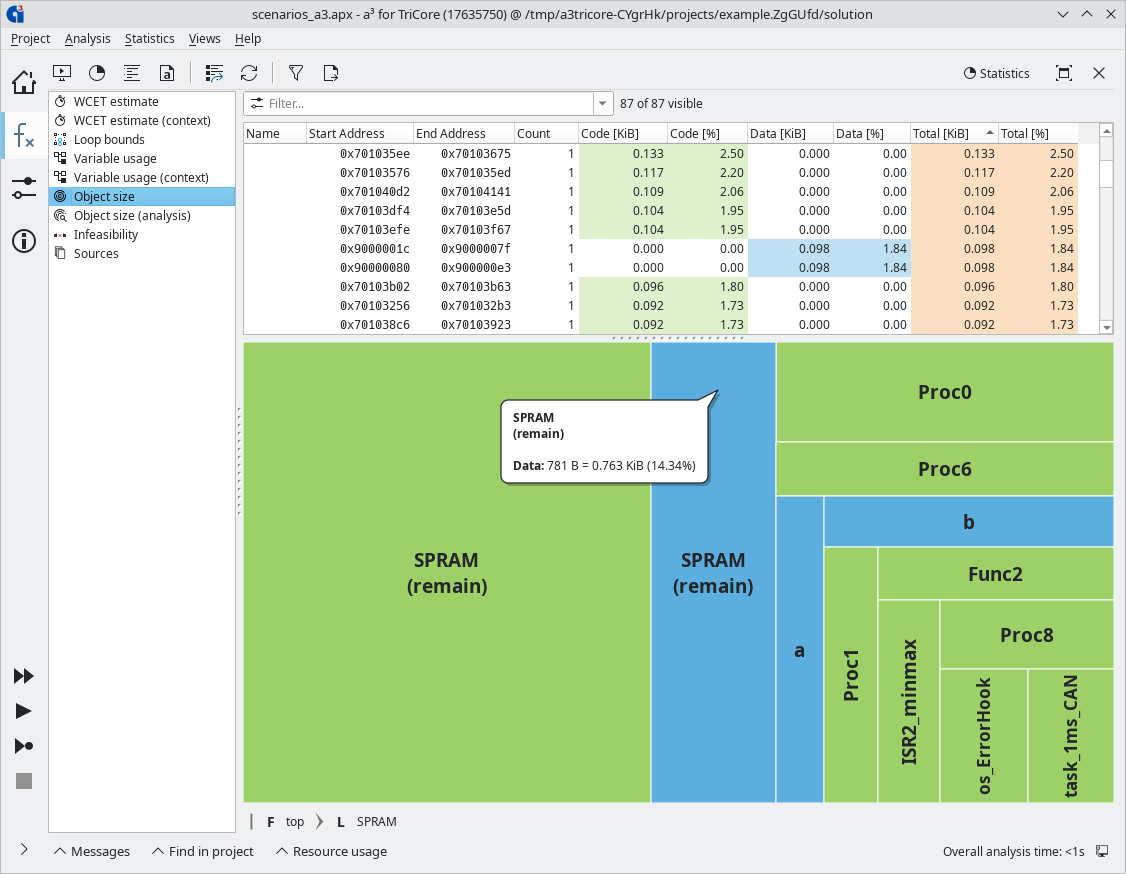Click the expand panel frame icon
Image resolution: width=1126 pixels, height=874 pixels.
(x=1064, y=73)
